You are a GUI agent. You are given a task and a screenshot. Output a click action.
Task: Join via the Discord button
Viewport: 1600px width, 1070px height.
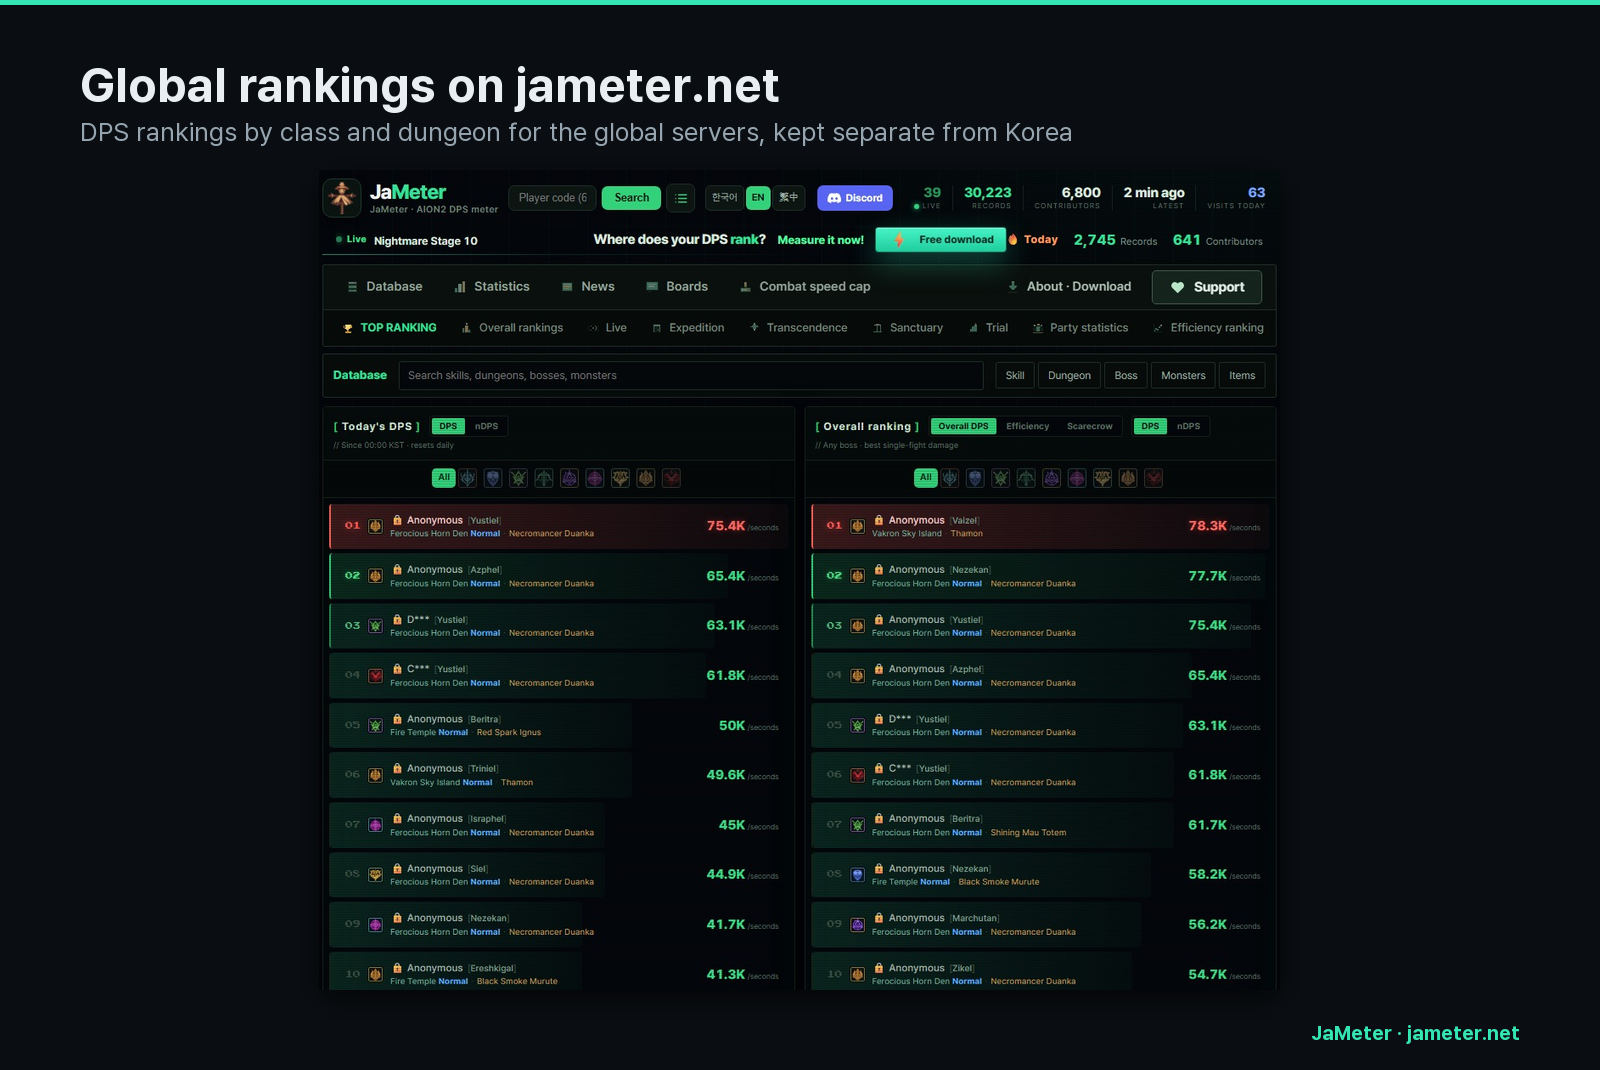click(855, 198)
